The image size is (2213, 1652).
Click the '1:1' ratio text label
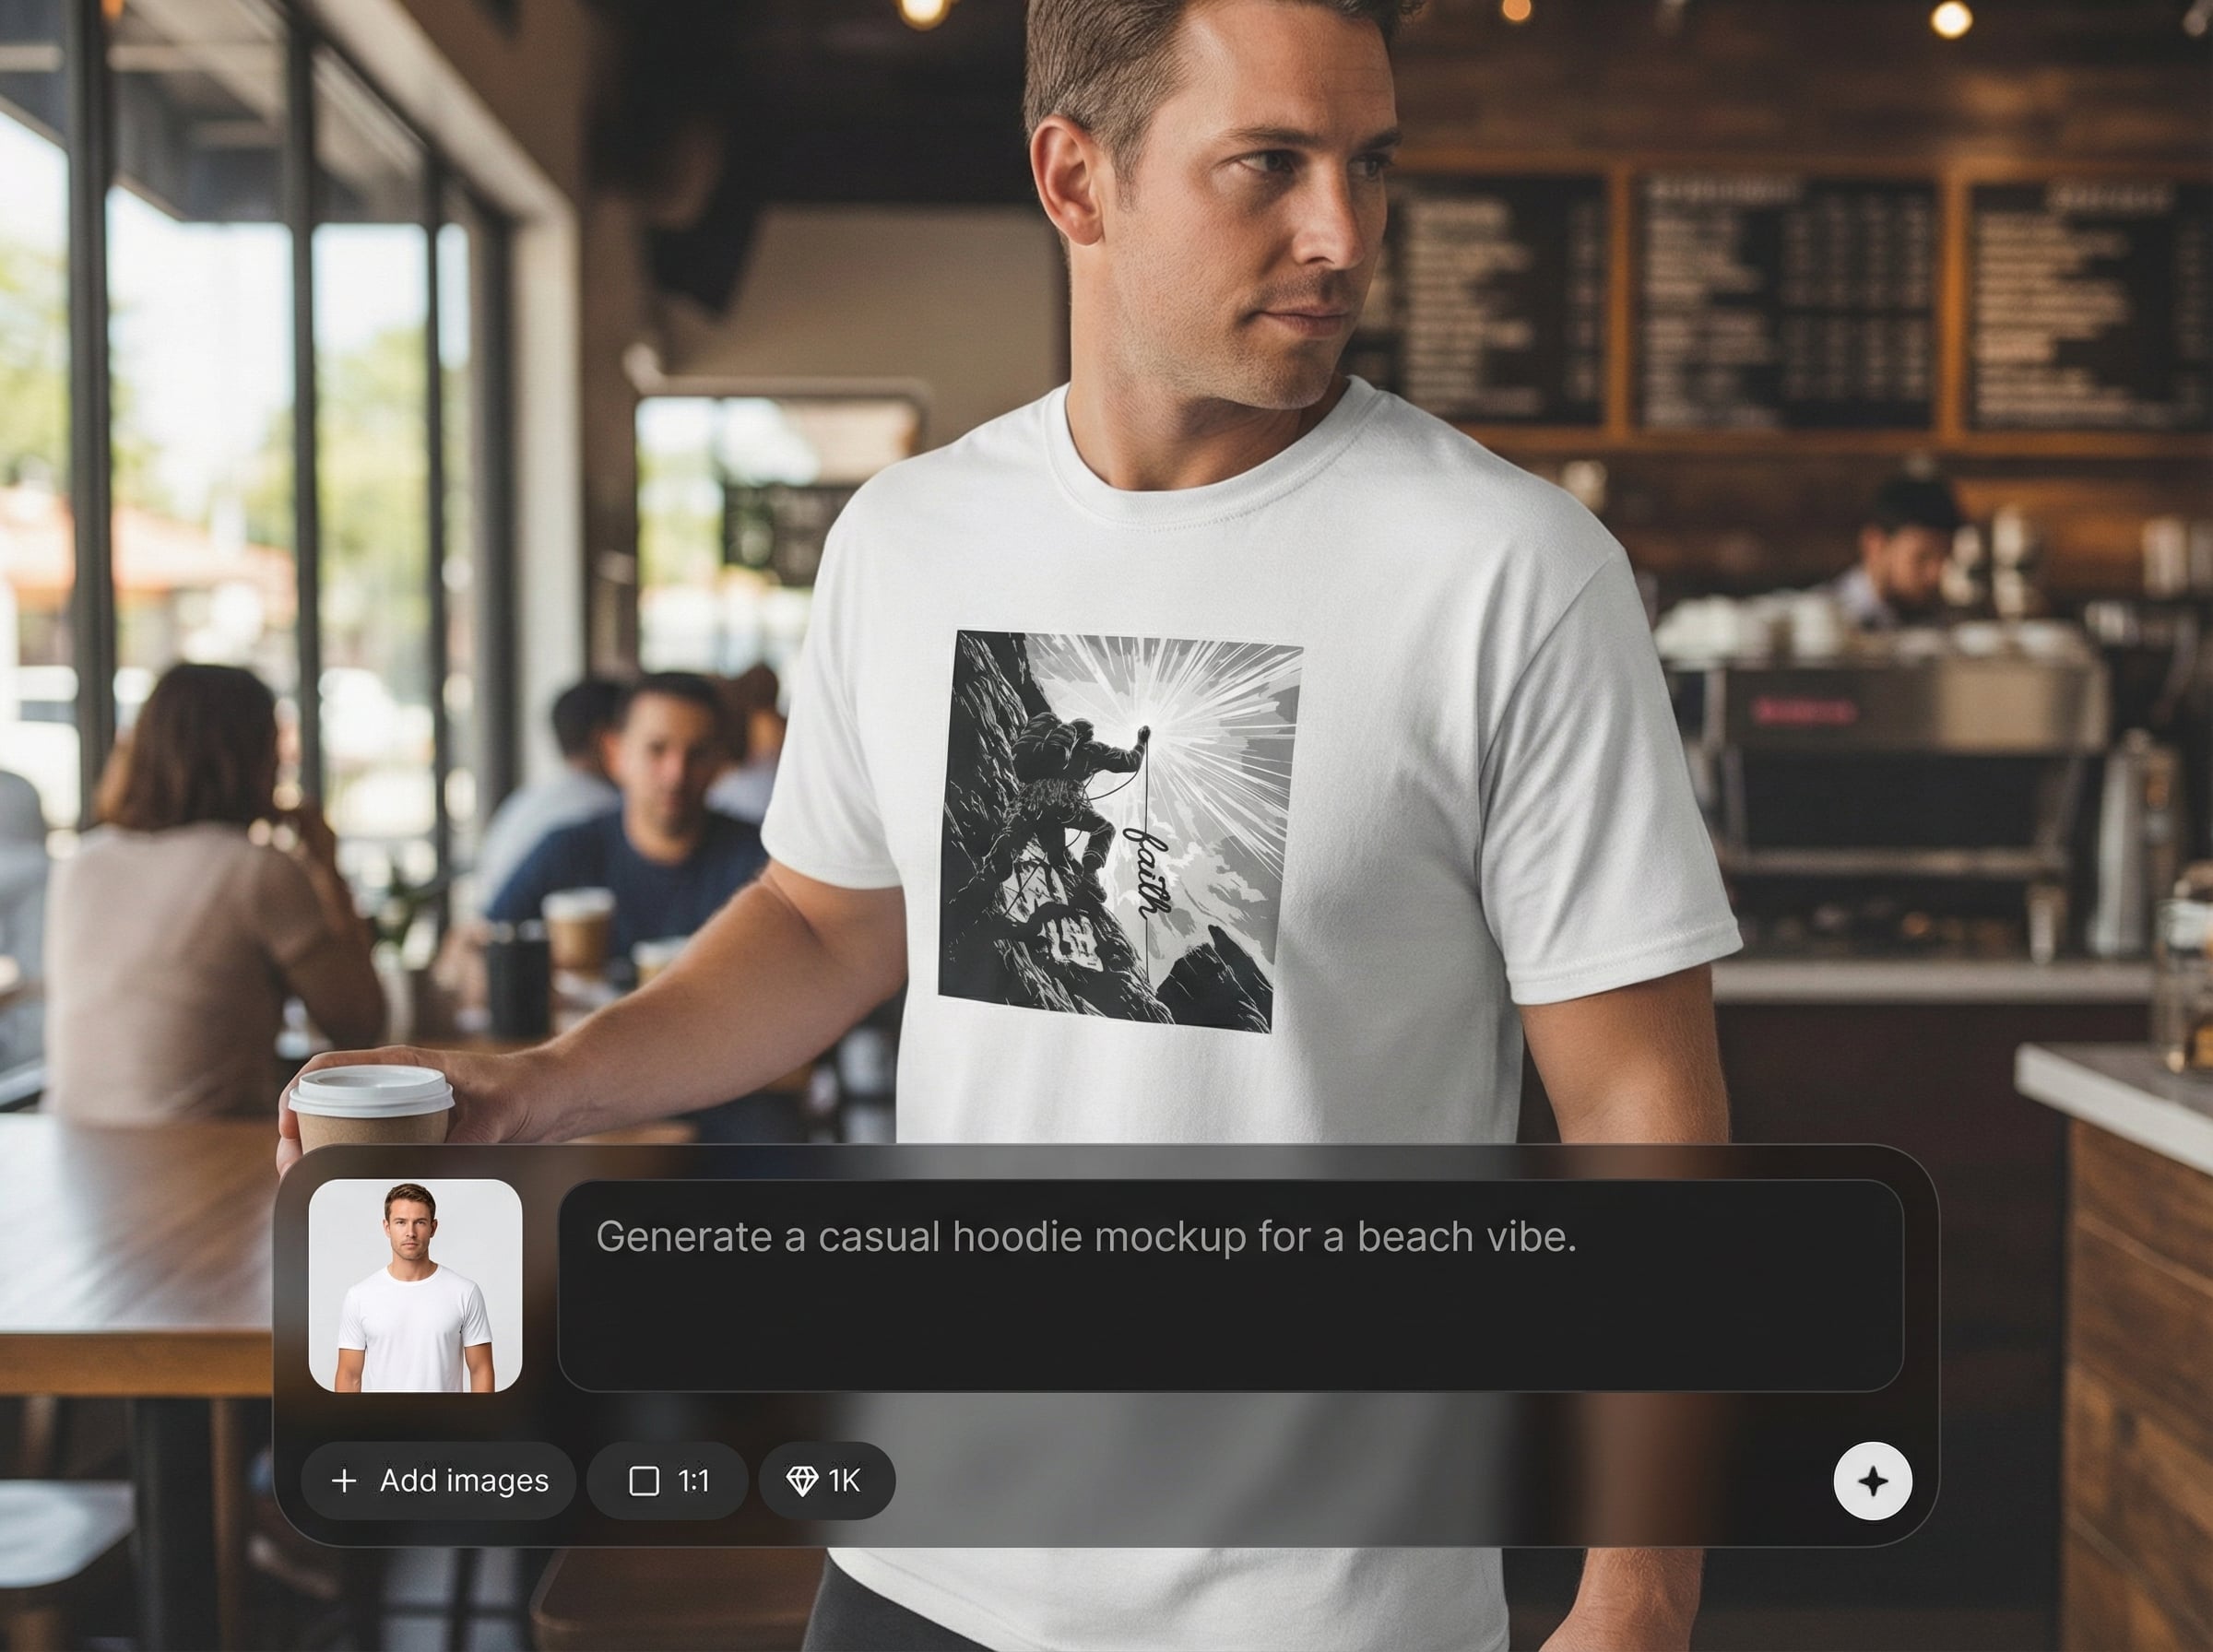pyautogui.click(x=693, y=1481)
